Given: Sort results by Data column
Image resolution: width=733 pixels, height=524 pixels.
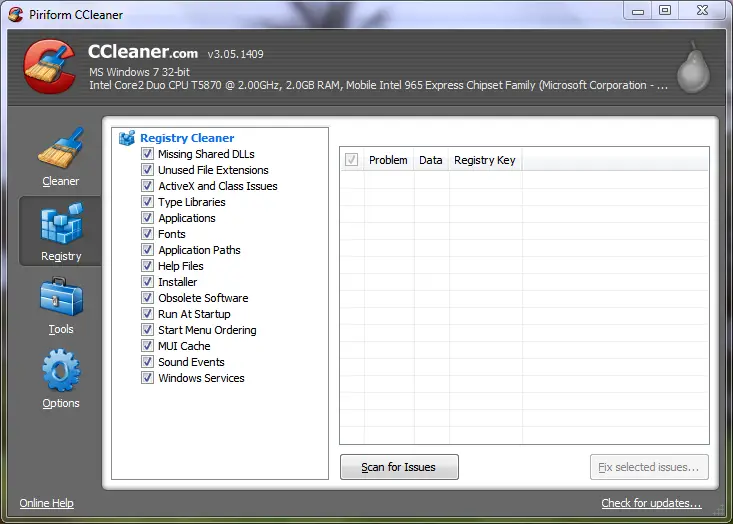Looking at the screenshot, I should coord(431,160).
